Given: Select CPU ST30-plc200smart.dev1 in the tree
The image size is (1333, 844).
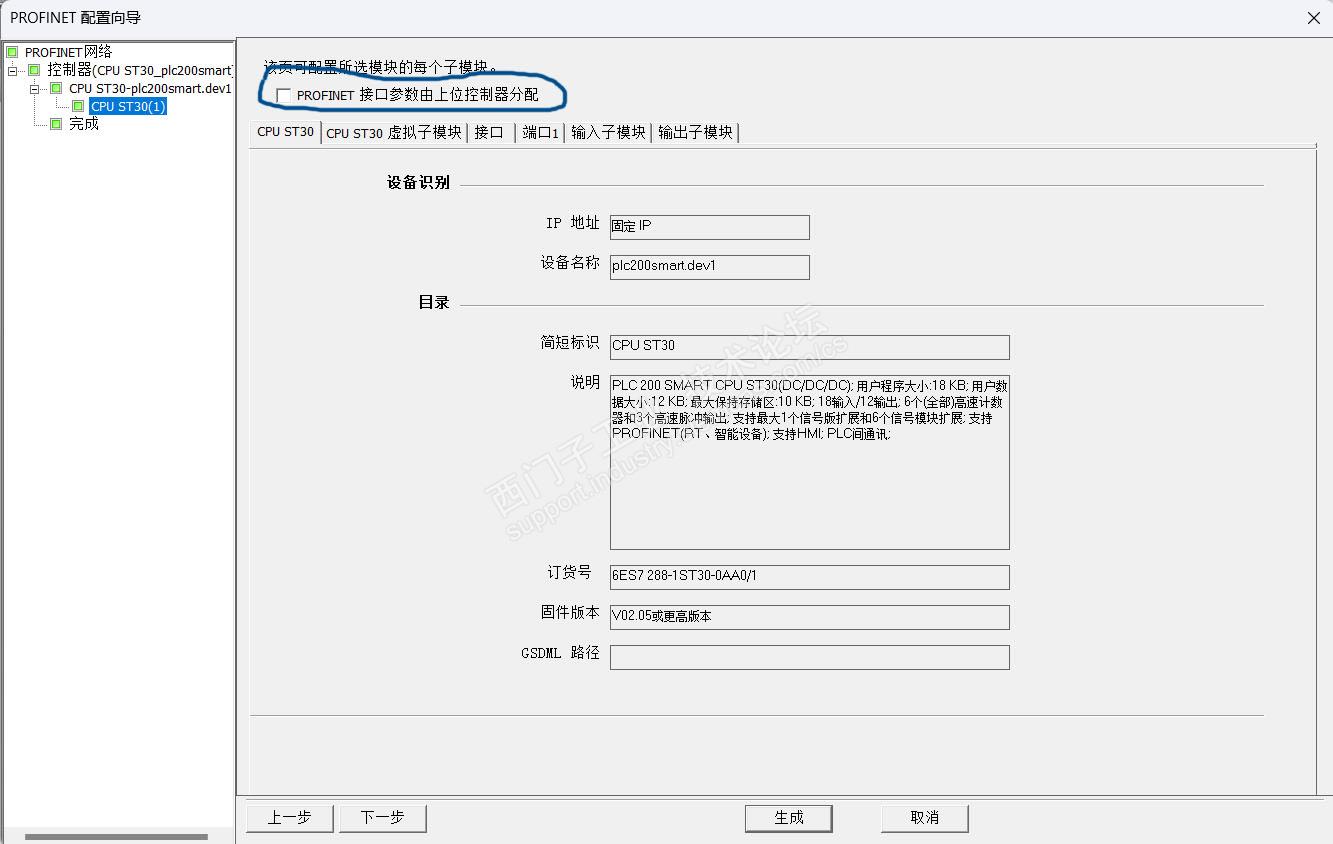Looking at the screenshot, I should click(x=150, y=88).
